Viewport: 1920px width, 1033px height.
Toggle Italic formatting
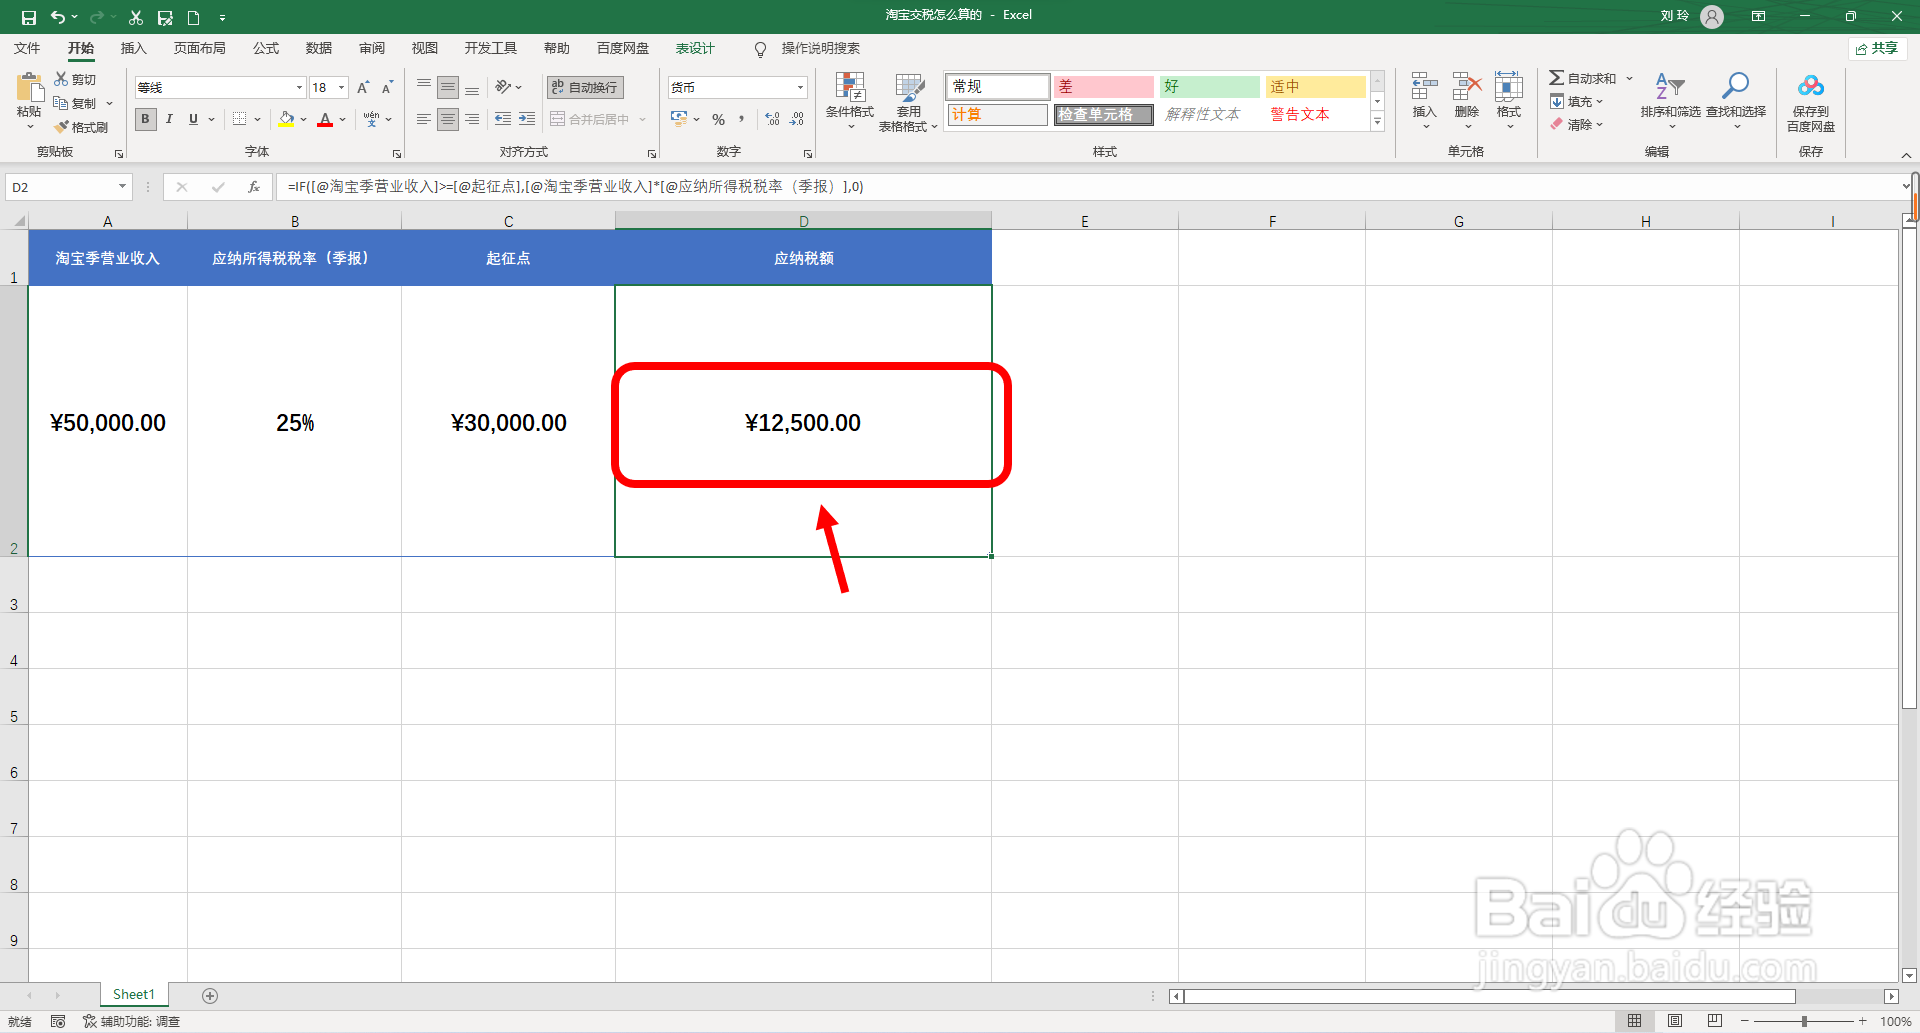pos(169,119)
